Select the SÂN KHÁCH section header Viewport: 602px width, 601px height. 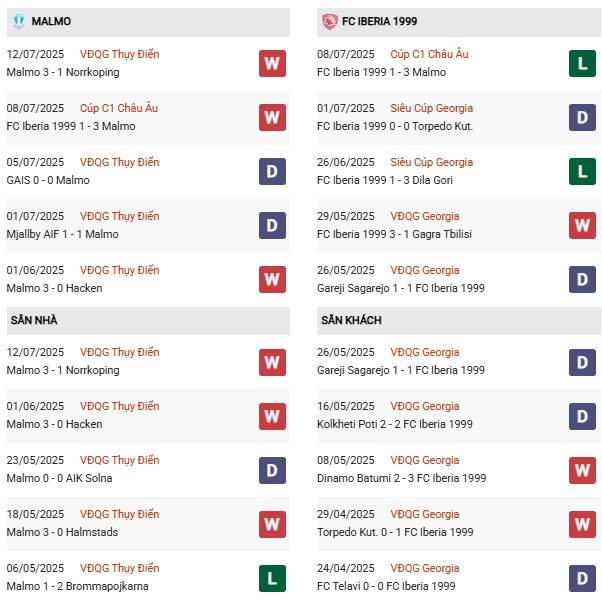pyautogui.click(x=351, y=320)
